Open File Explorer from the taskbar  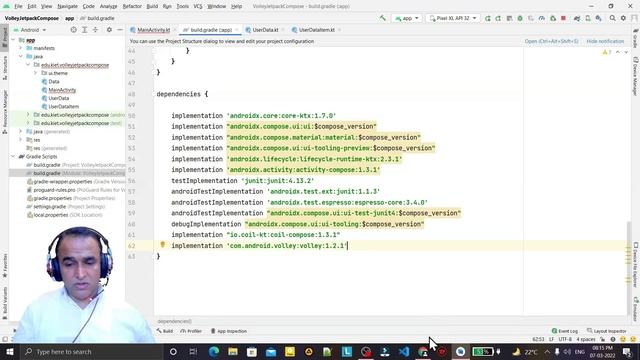pyautogui.click(x=233, y=351)
